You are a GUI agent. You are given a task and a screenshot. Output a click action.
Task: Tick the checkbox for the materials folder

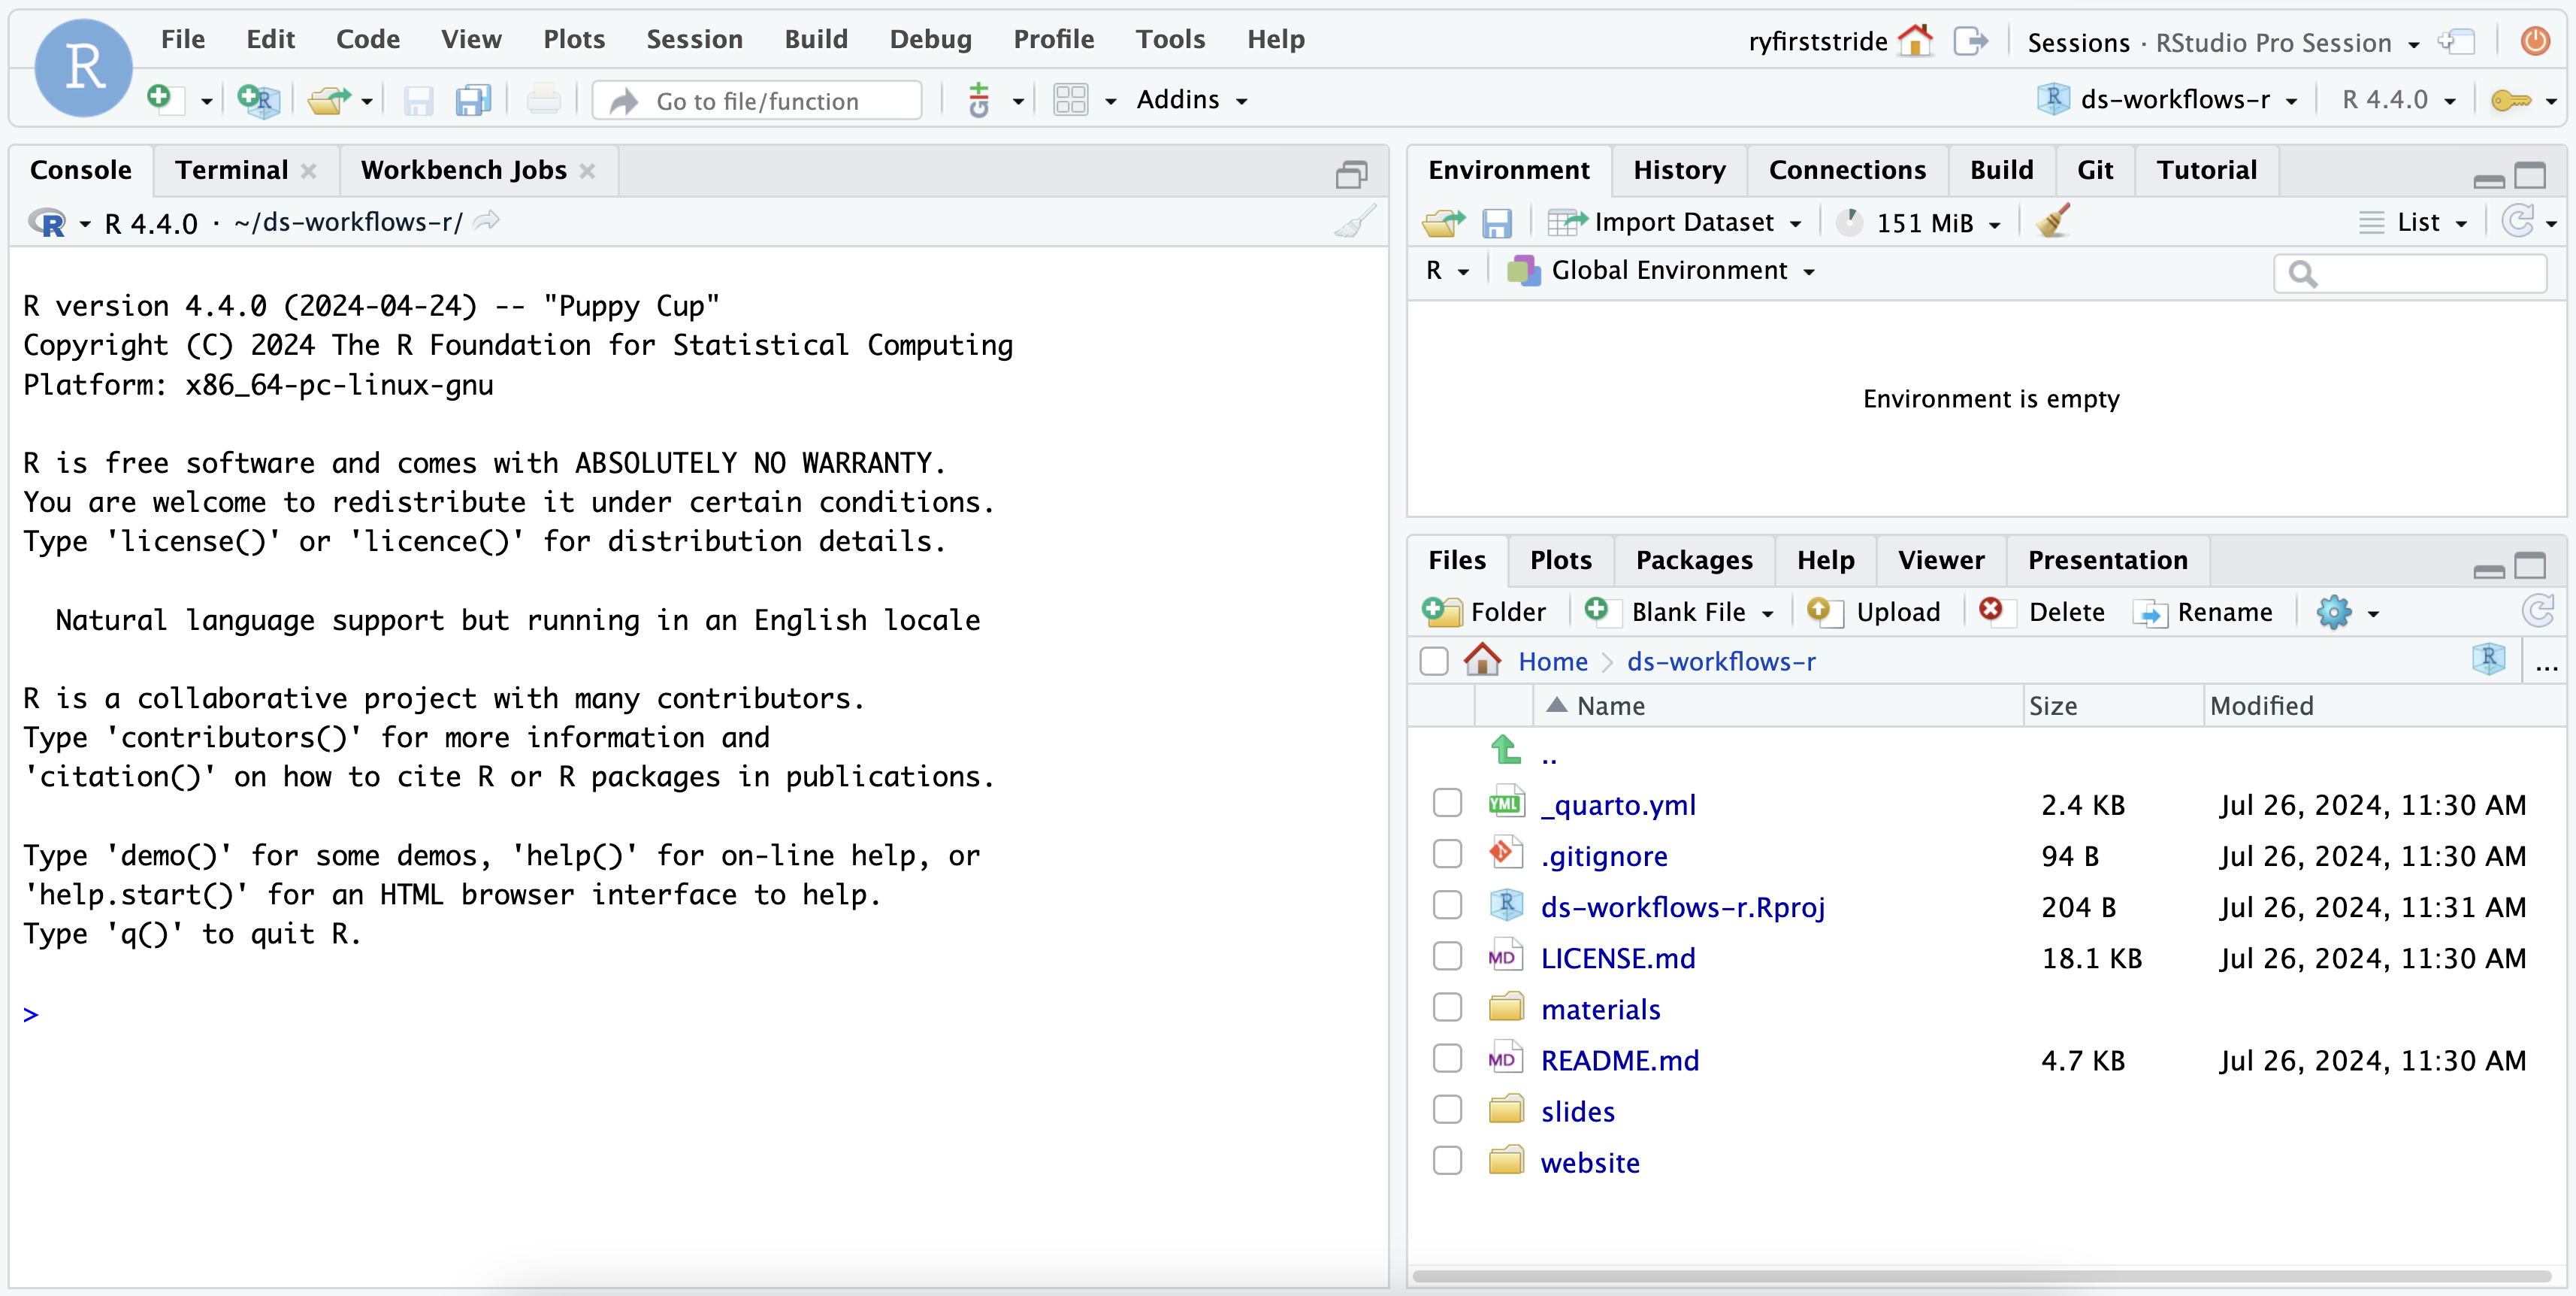[1447, 1008]
